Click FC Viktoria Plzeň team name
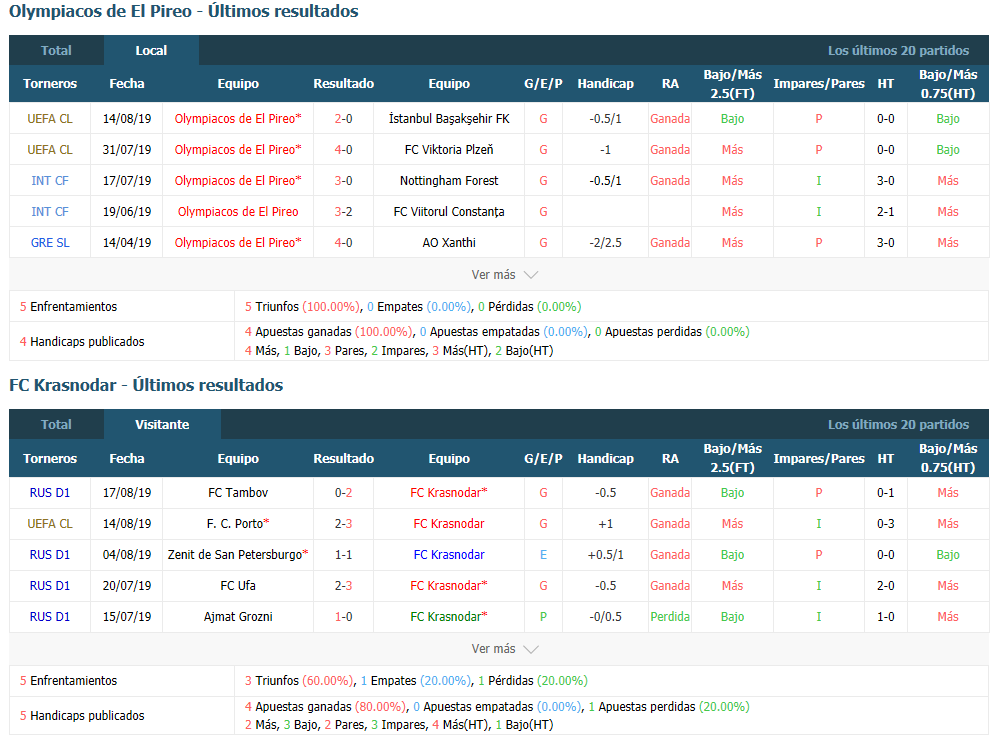Viewport: 1006px width, 739px height. 449,149
